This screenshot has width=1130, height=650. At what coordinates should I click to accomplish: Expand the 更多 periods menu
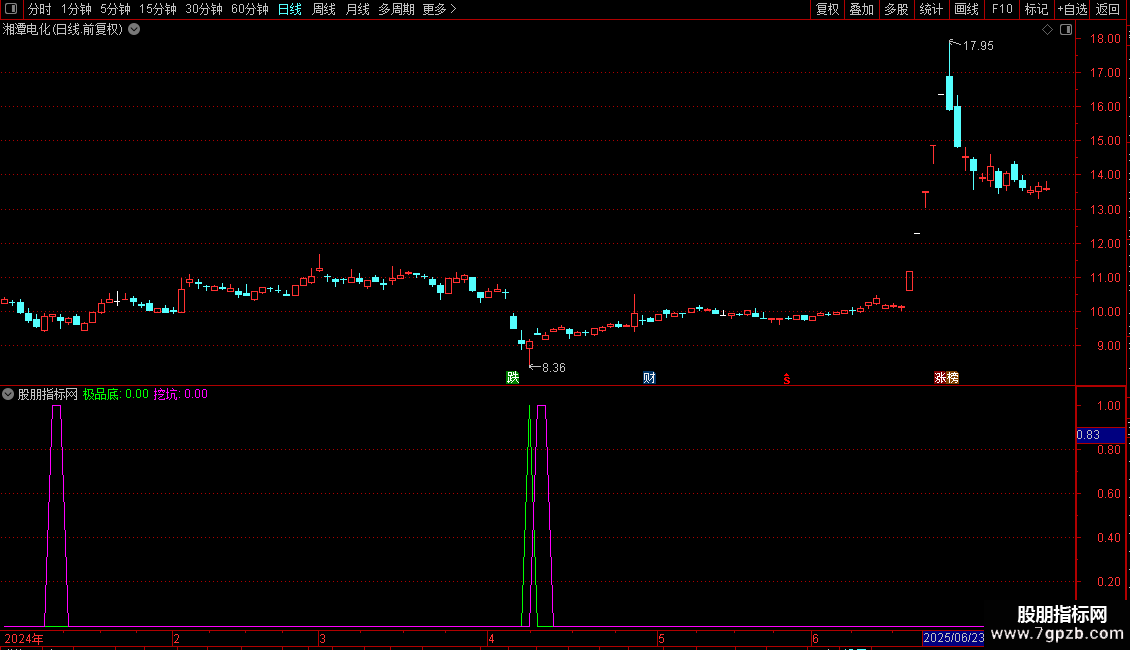click(440, 9)
